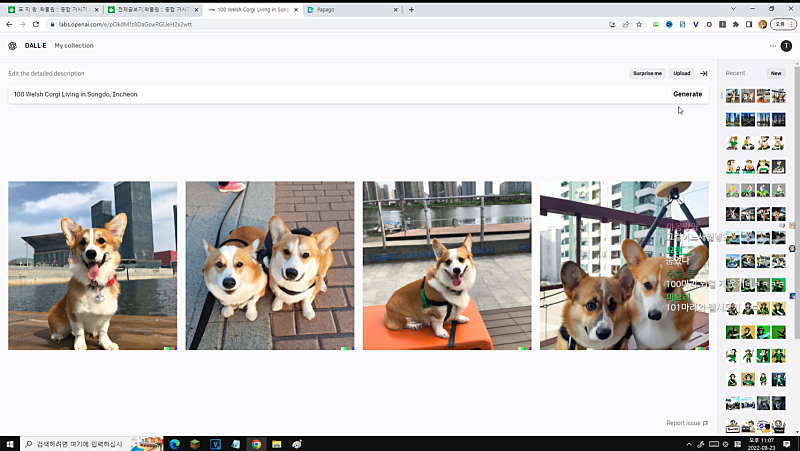This screenshot has height=451, width=800.
Task: Open the first generated corgi image
Action: pos(92,265)
